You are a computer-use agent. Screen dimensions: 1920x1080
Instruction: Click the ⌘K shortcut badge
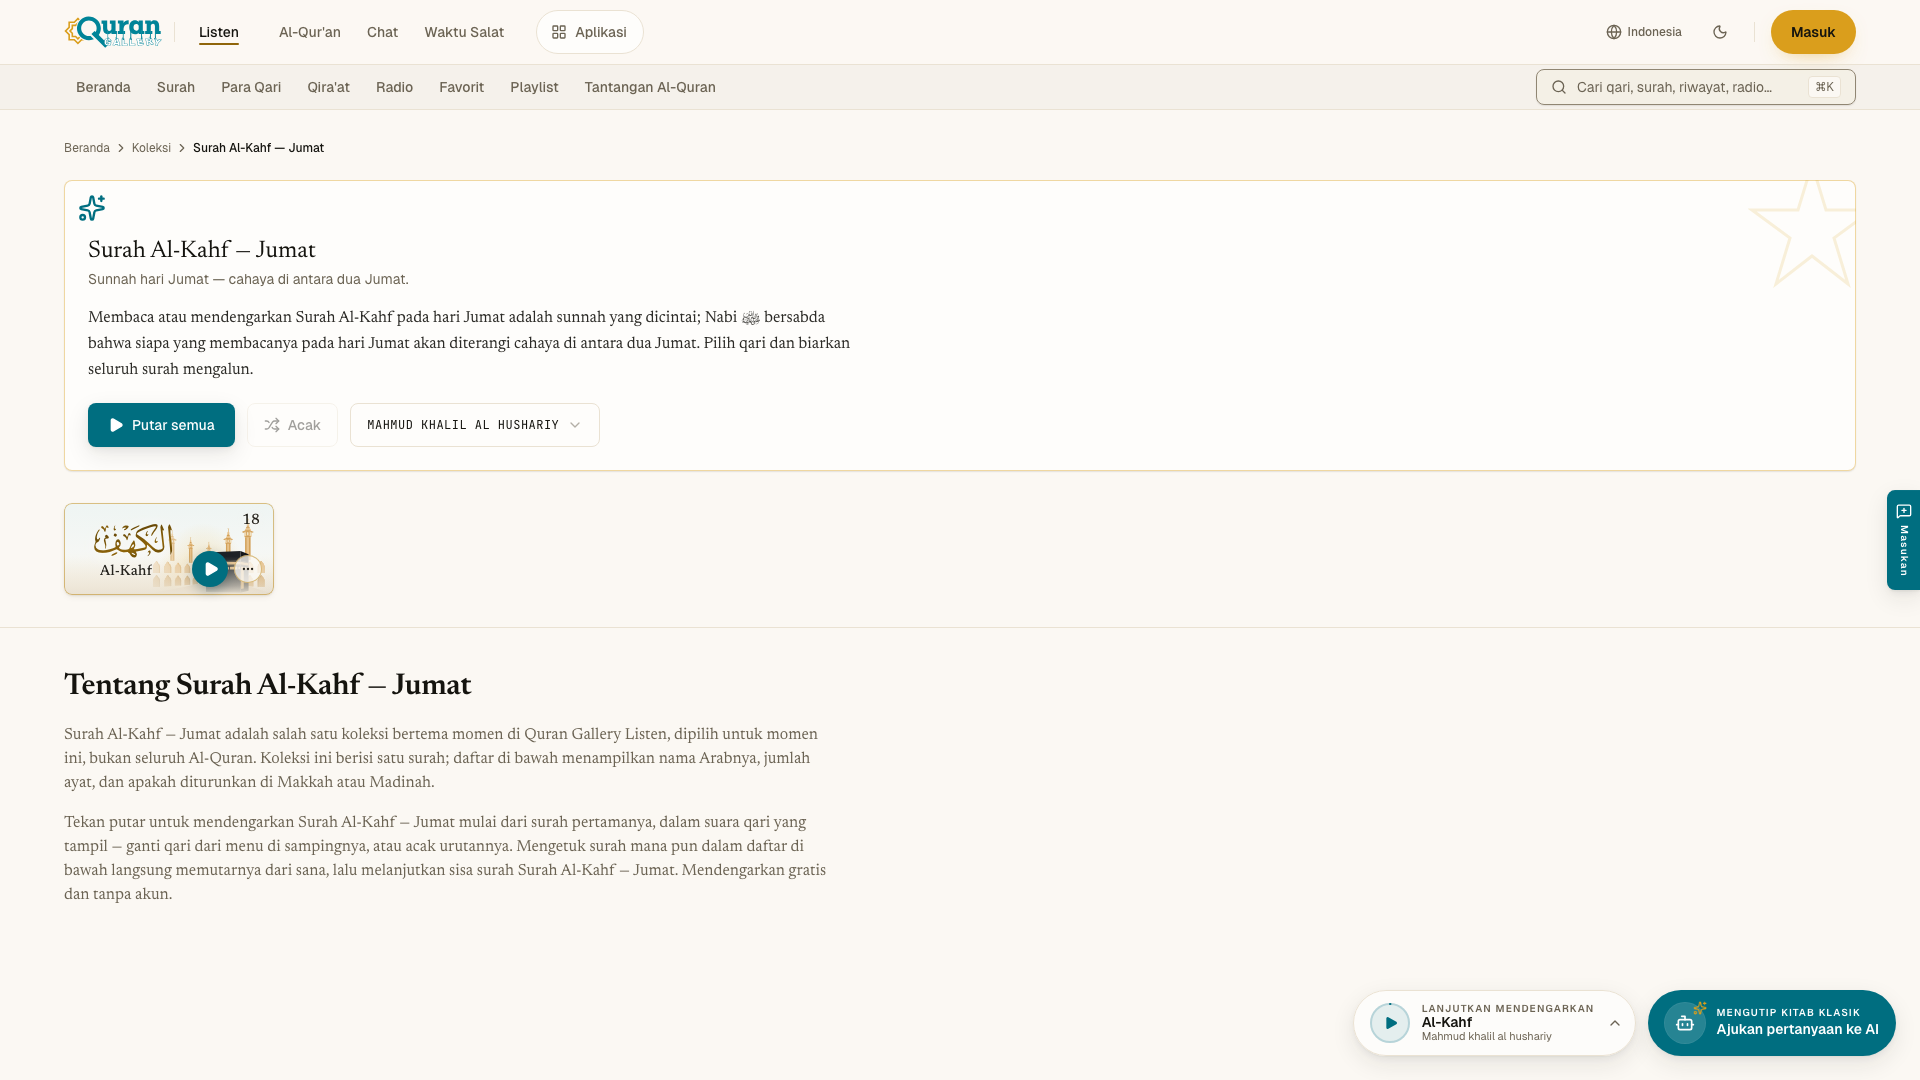point(1824,87)
